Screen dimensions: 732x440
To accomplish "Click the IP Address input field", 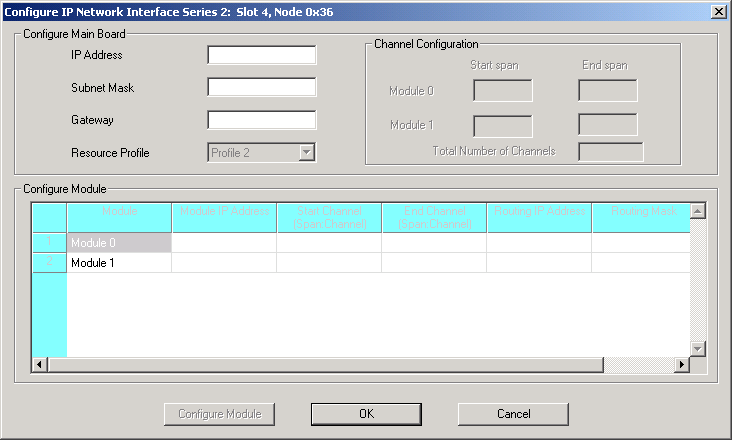I will coord(261,55).
